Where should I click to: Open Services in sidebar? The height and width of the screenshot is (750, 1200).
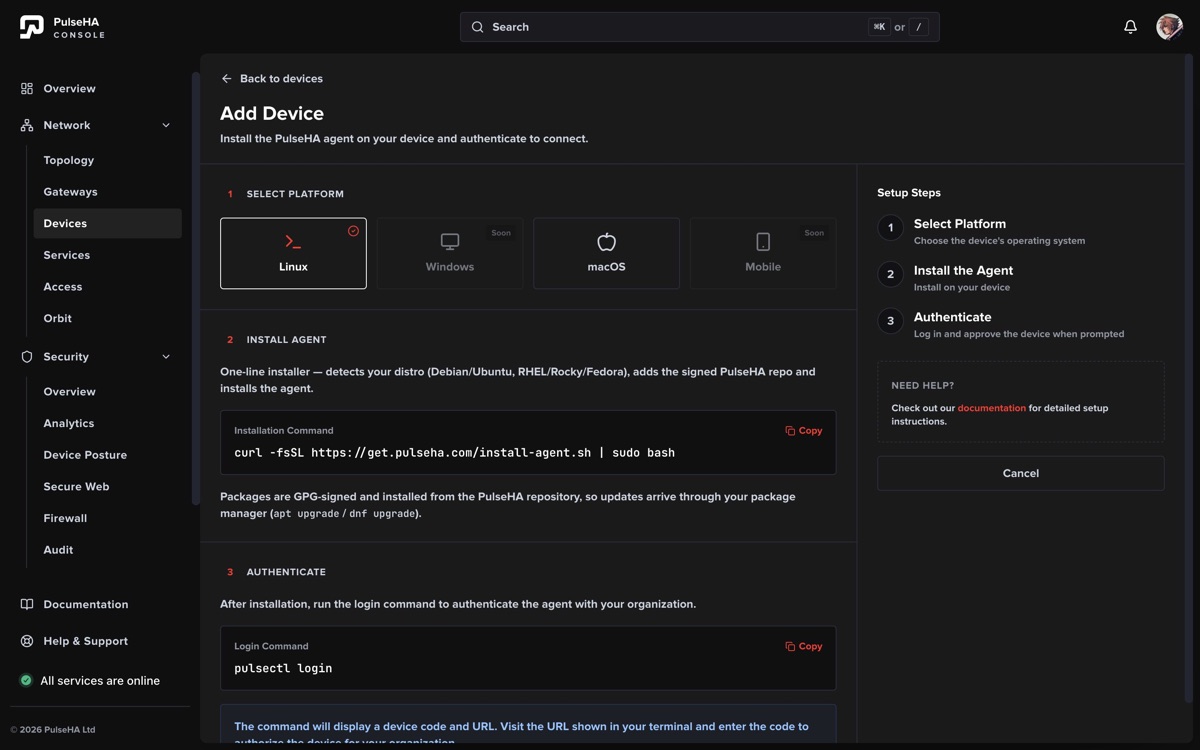pyautogui.click(x=107, y=255)
